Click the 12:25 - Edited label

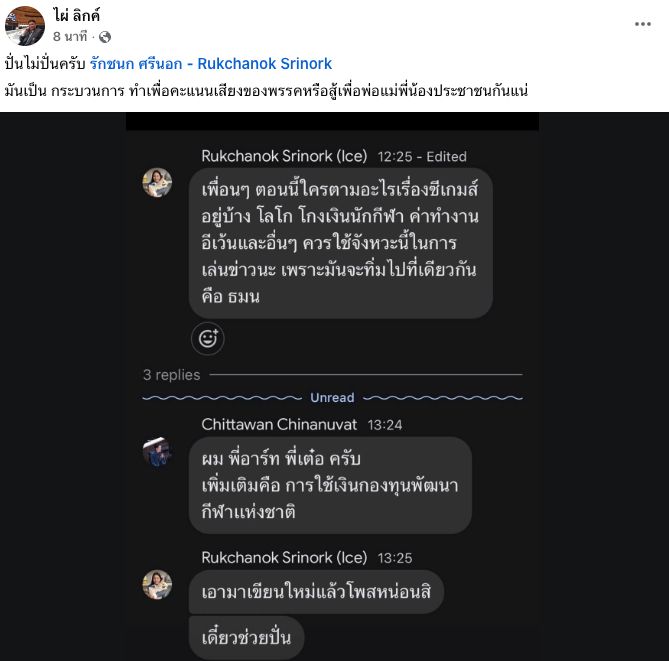coord(422,157)
